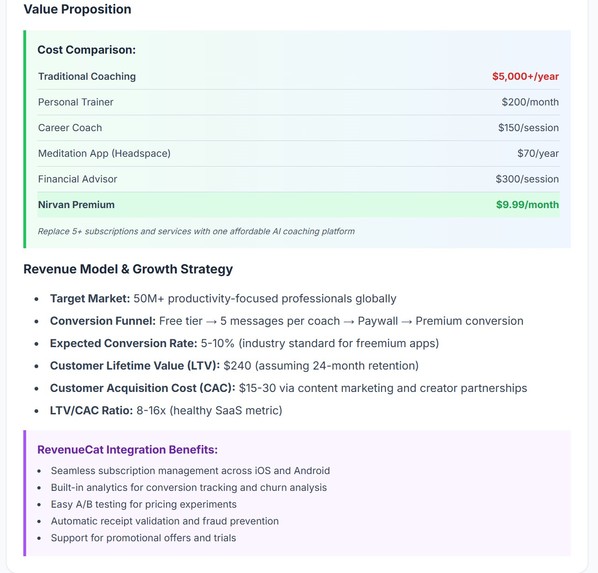Click the Traditional Coaching row label
The height and width of the screenshot is (573, 598).
87,76
